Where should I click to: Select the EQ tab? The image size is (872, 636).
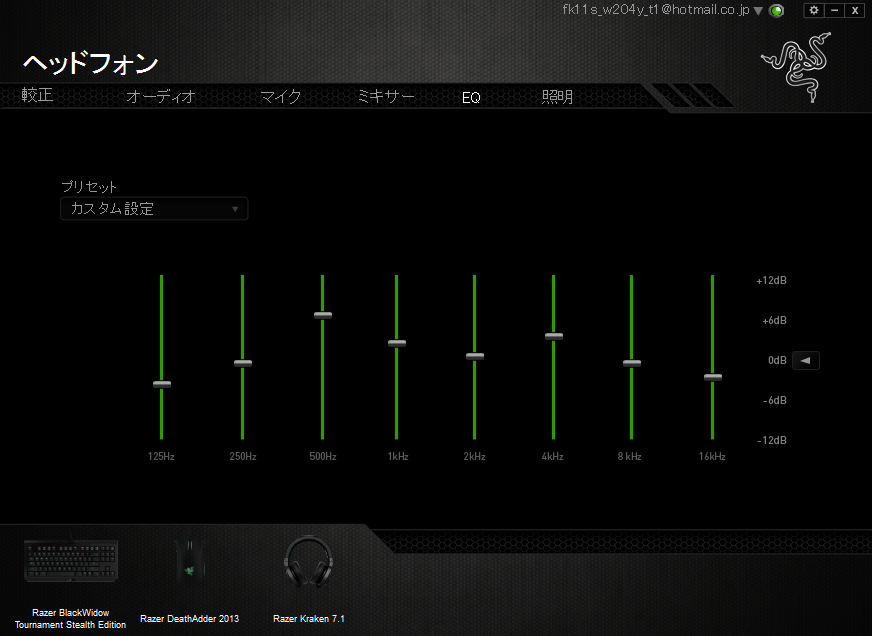pos(471,98)
